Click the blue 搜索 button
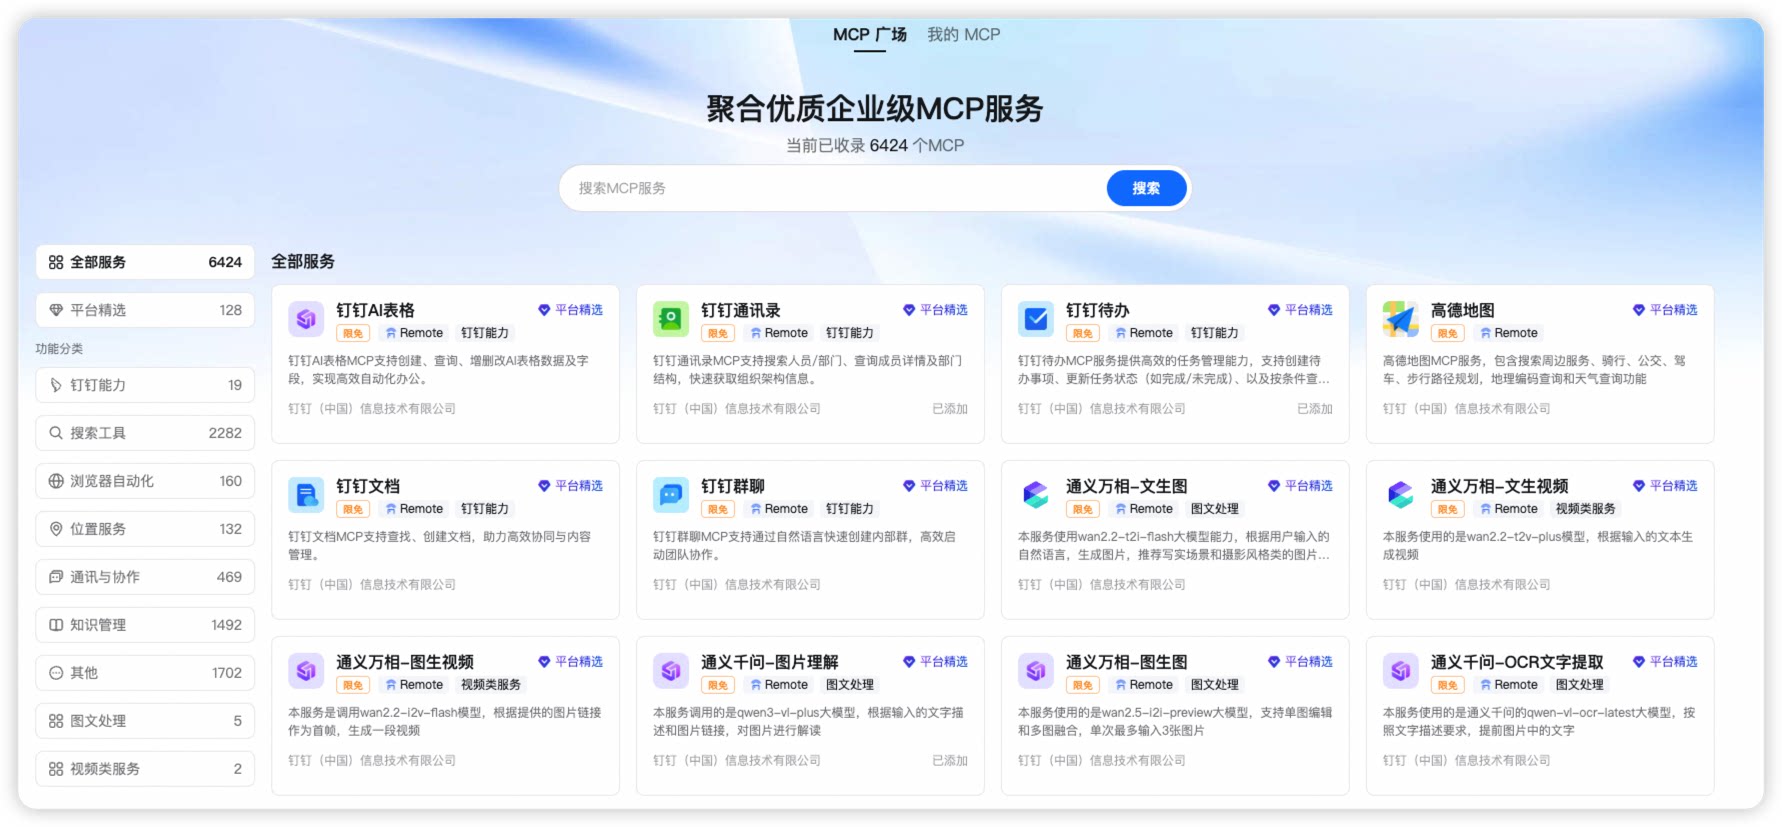The height and width of the screenshot is (827, 1782). 1146,188
